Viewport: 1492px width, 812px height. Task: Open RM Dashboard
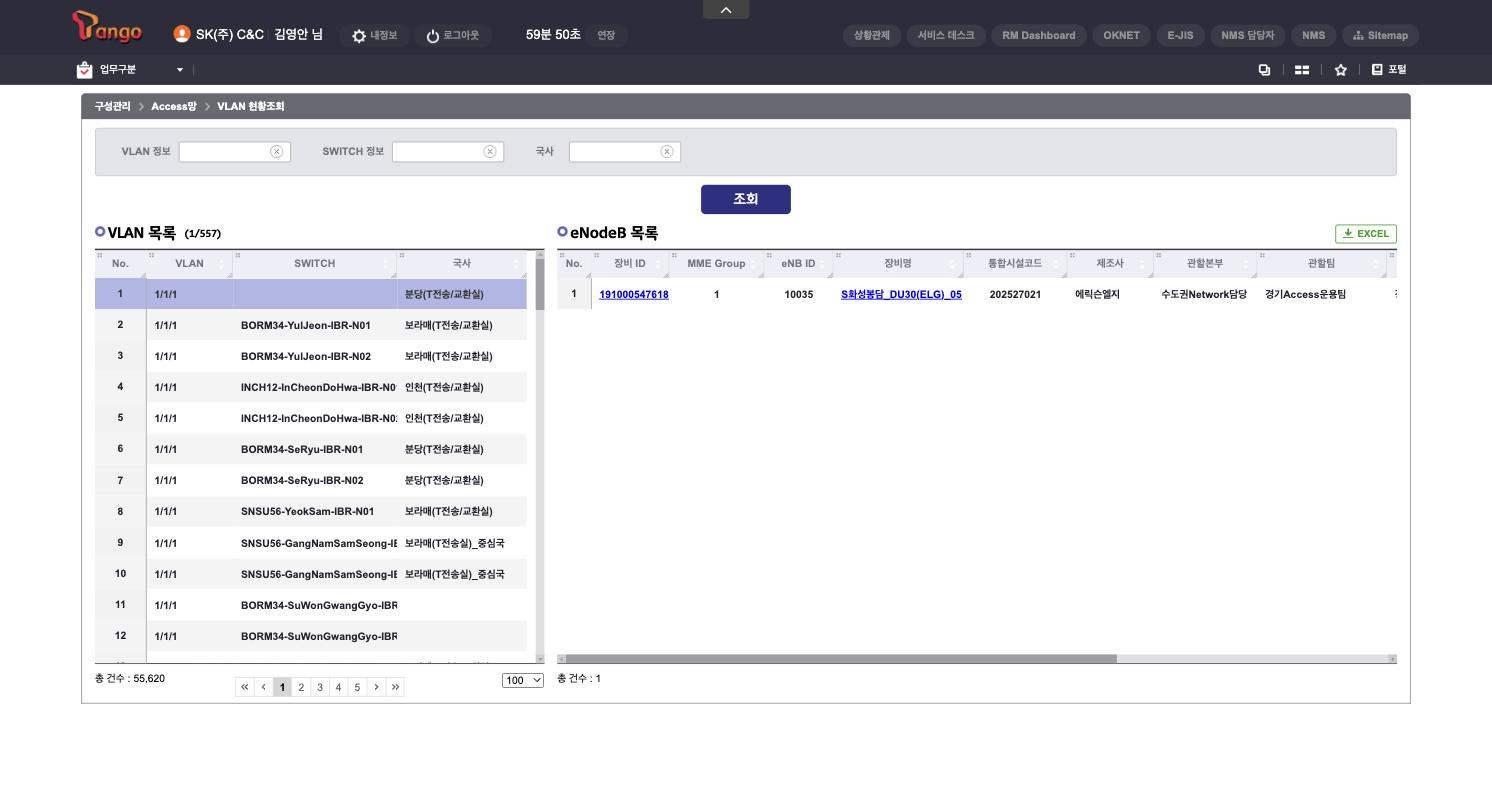(1039, 35)
